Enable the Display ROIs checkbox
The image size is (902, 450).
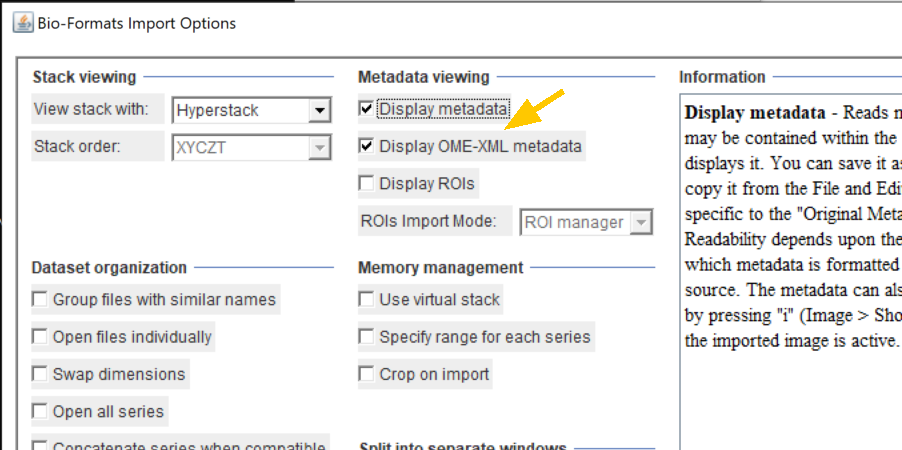pyautogui.click(x=367, y=184)
